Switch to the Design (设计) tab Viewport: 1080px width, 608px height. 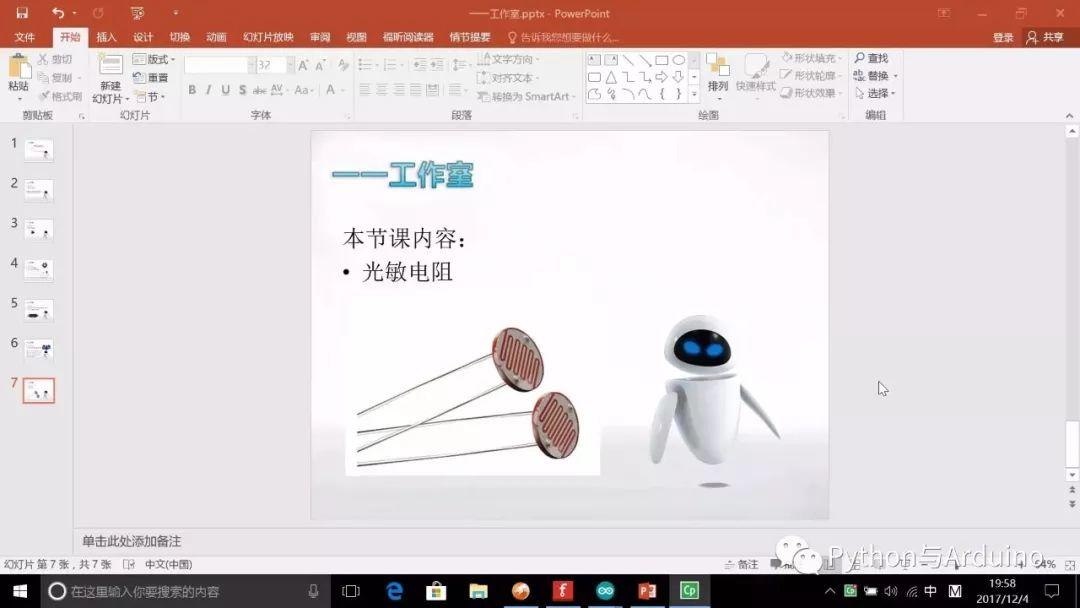coord(143,37)
